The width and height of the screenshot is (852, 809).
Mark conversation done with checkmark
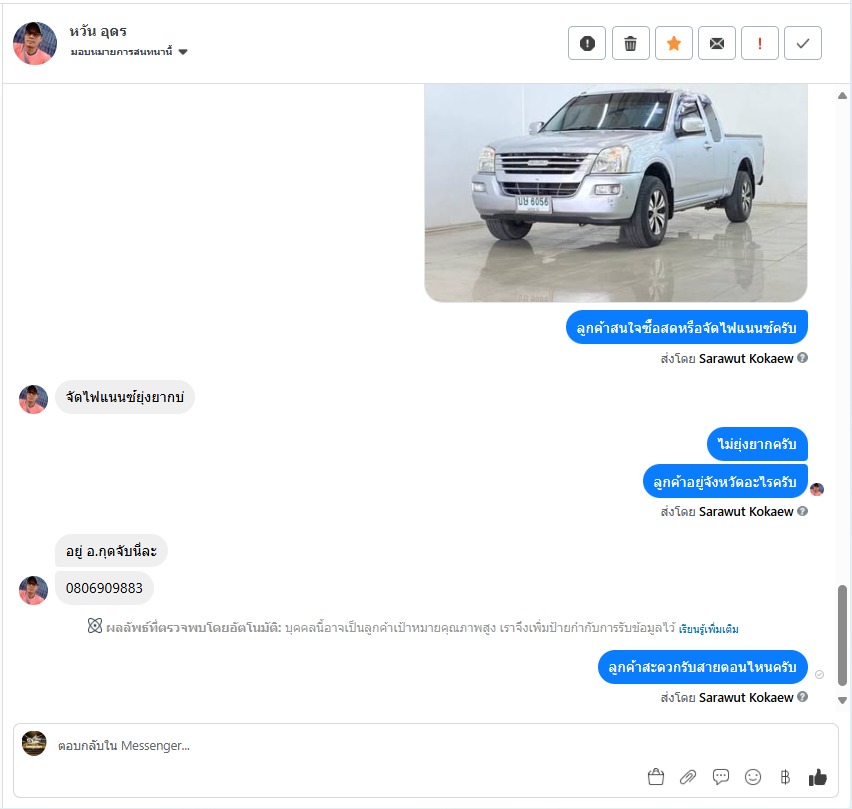(803, 43)
